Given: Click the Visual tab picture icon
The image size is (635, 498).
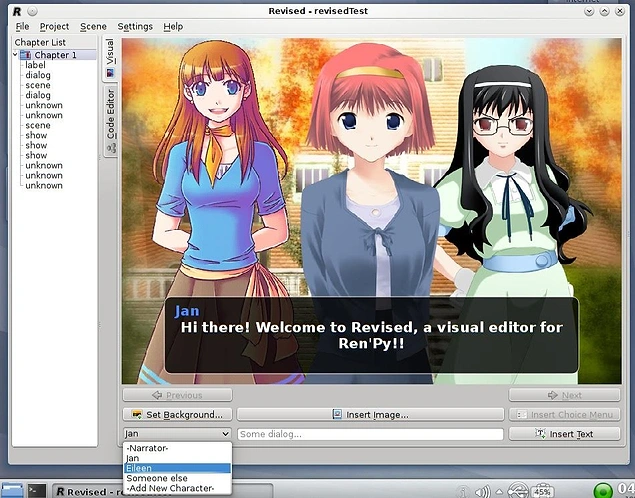Looking at the screenshot, I should point(110,73).
